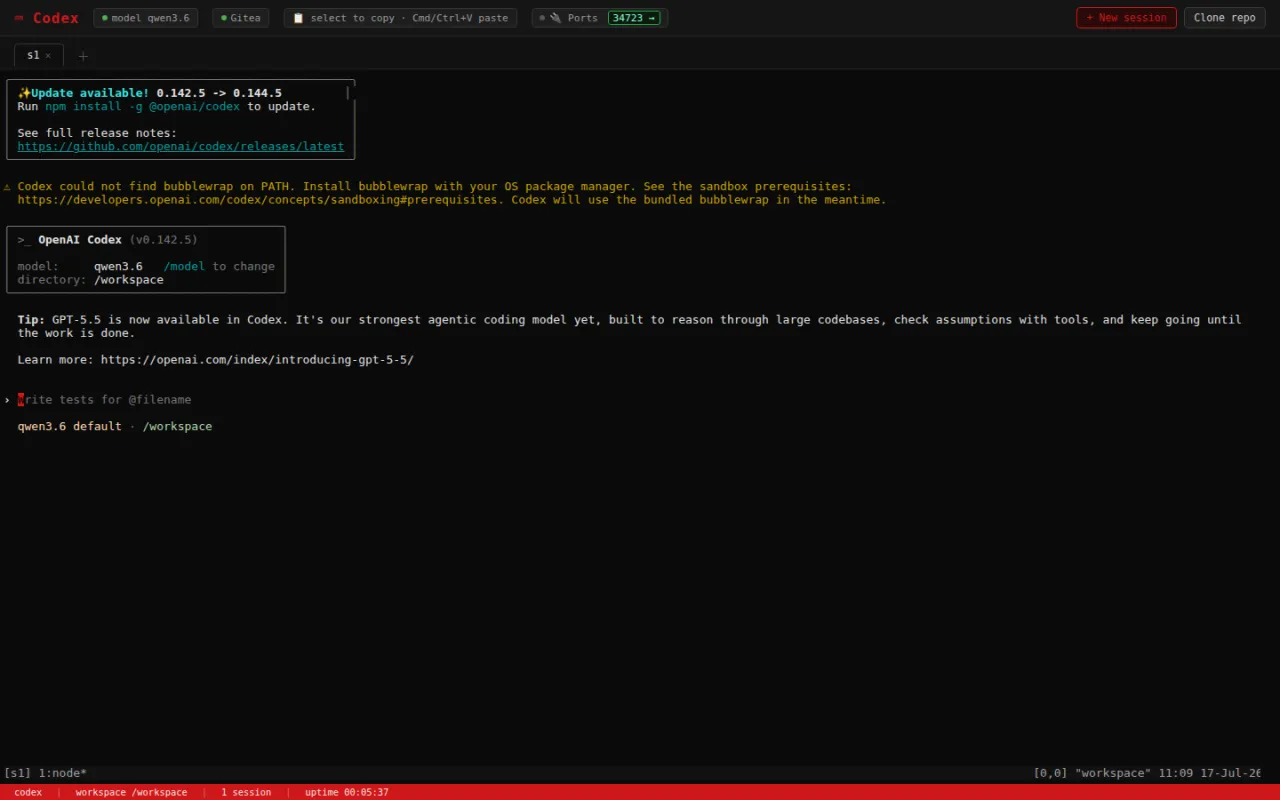Click the npm install -g @openai/codex command text
The height and width of the screenshot is (800, 1280).
[142, 106]
